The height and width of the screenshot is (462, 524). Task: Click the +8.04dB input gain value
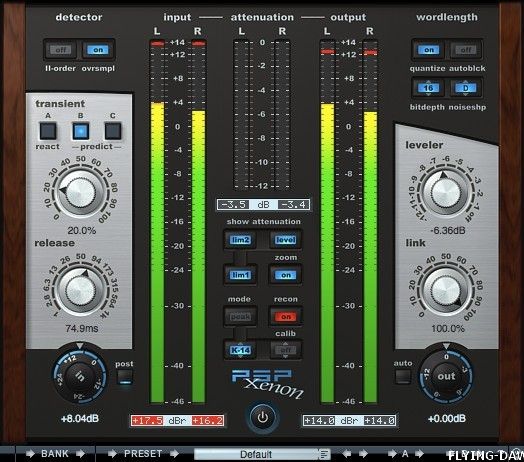point(80,419)
